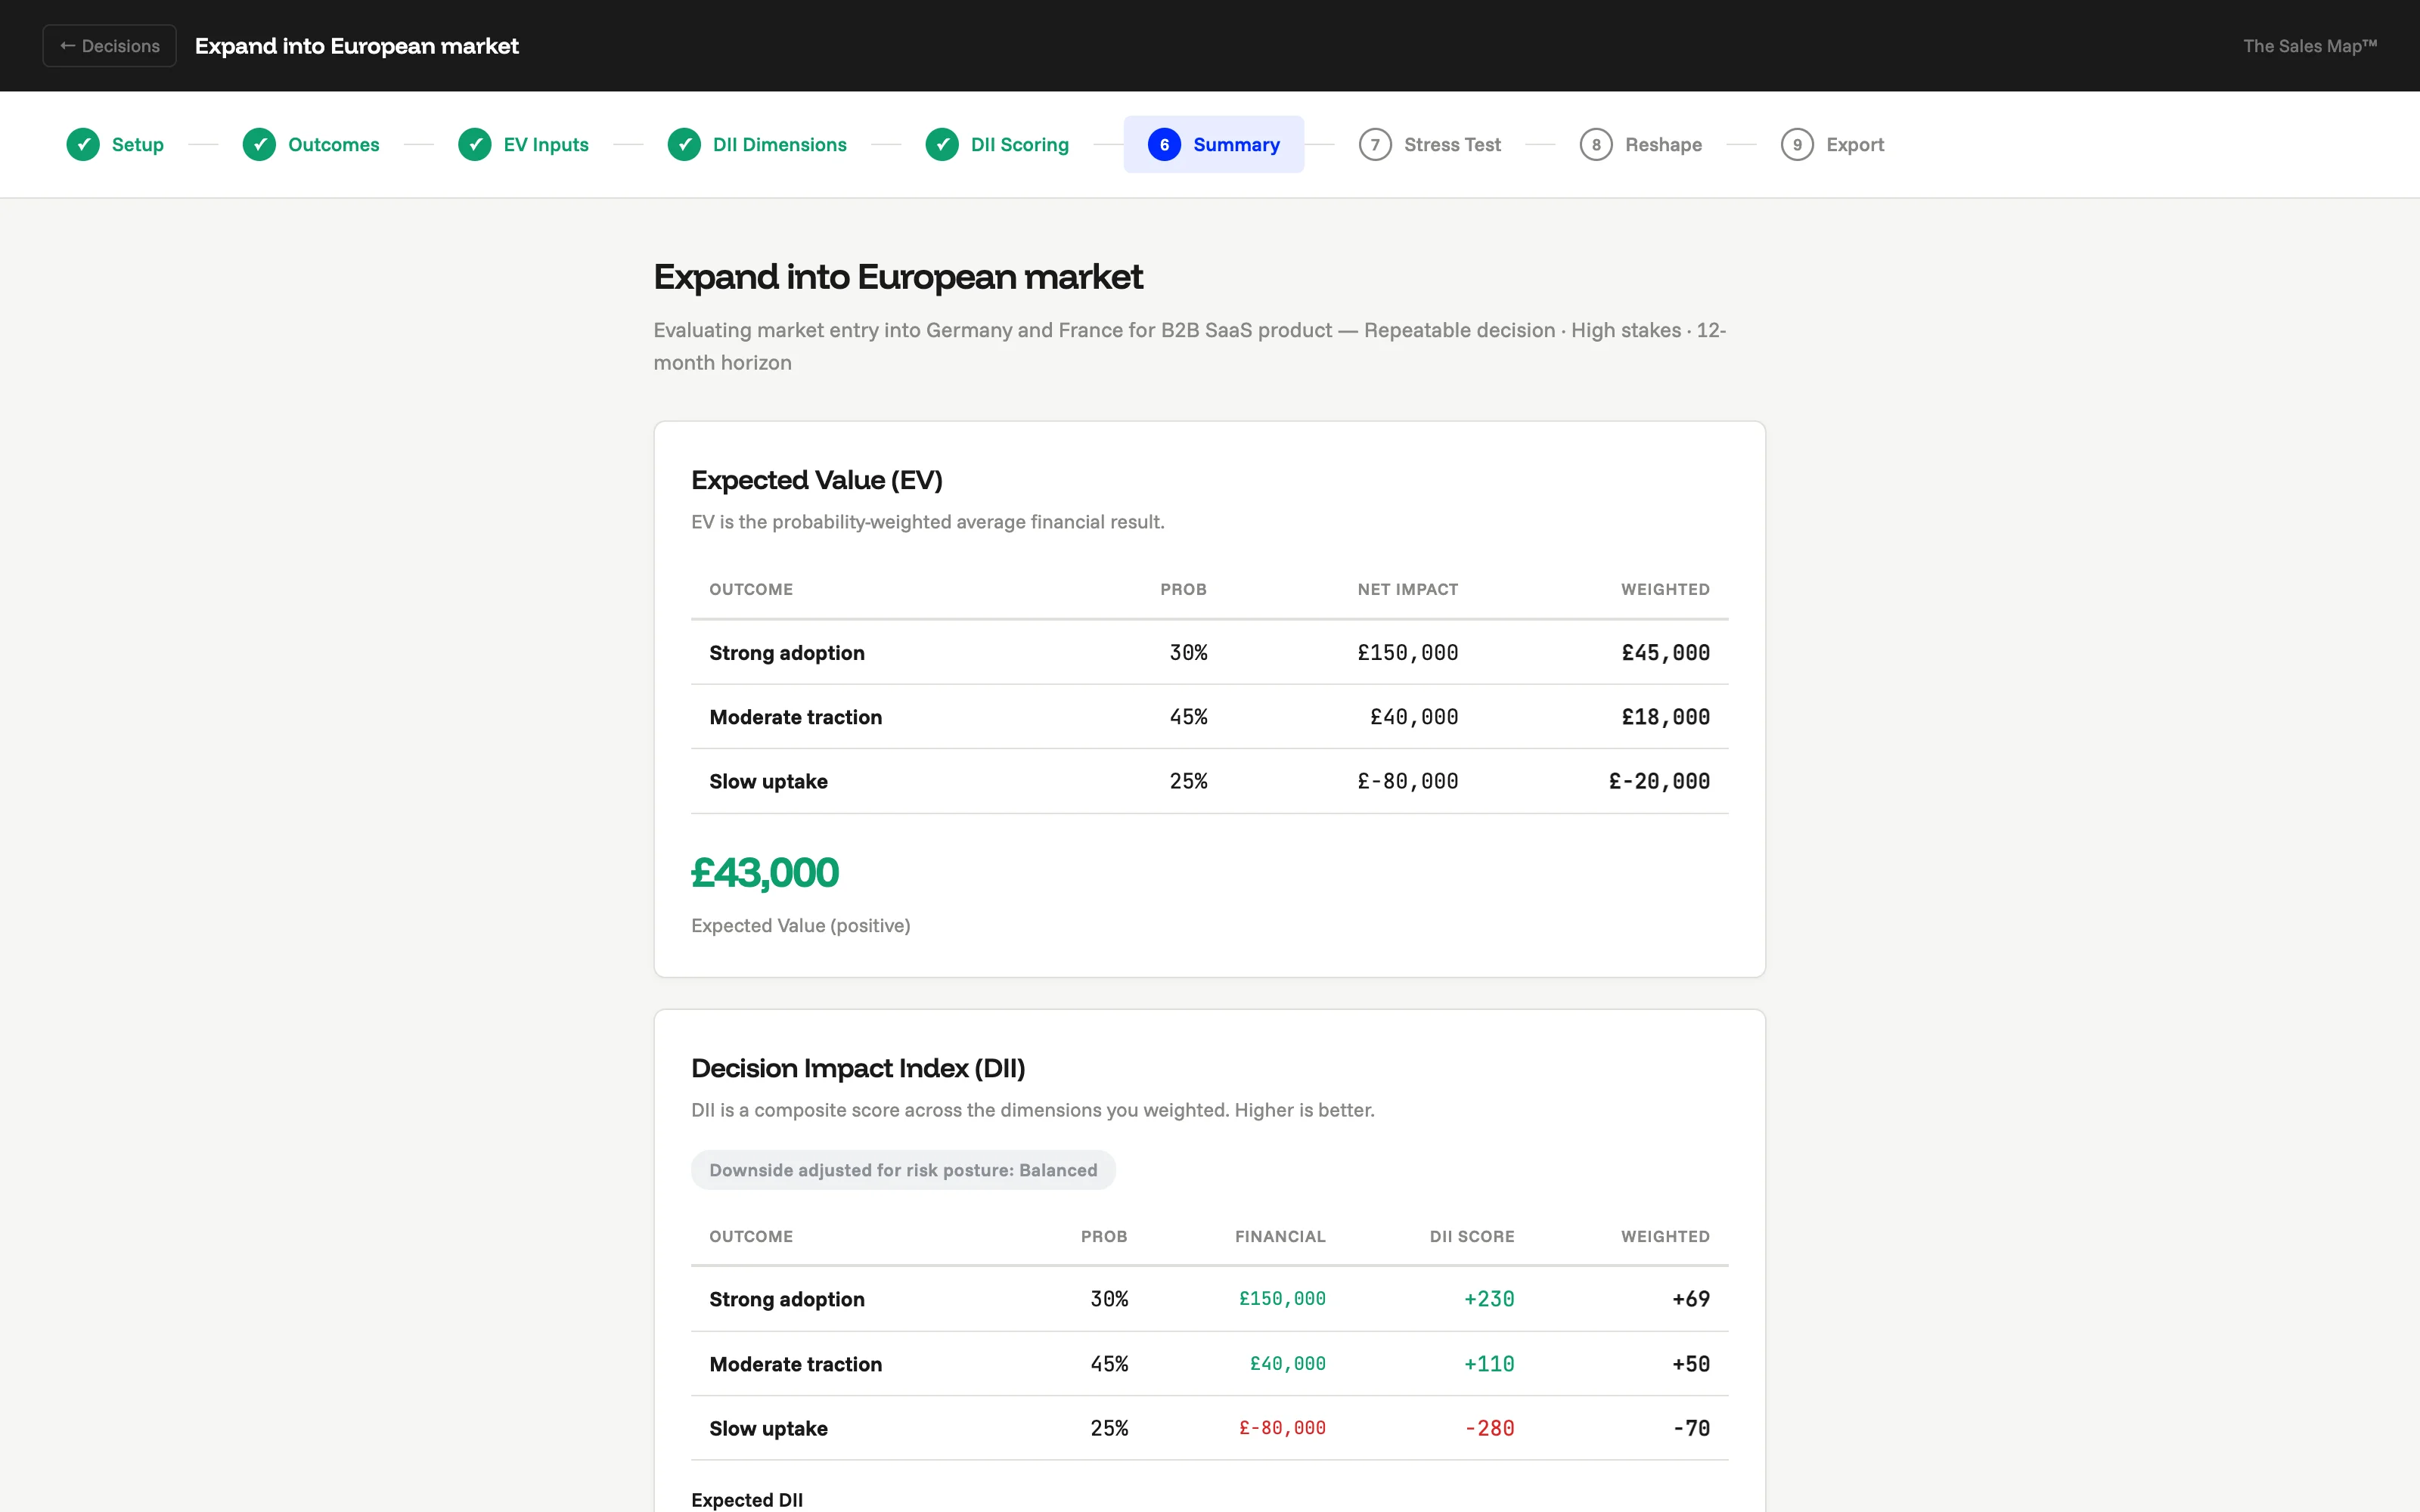Click the risk posture Balanced badge
This screenshot has width=2420, height=1512.
pyautogui.click(x=902, y=1170)
